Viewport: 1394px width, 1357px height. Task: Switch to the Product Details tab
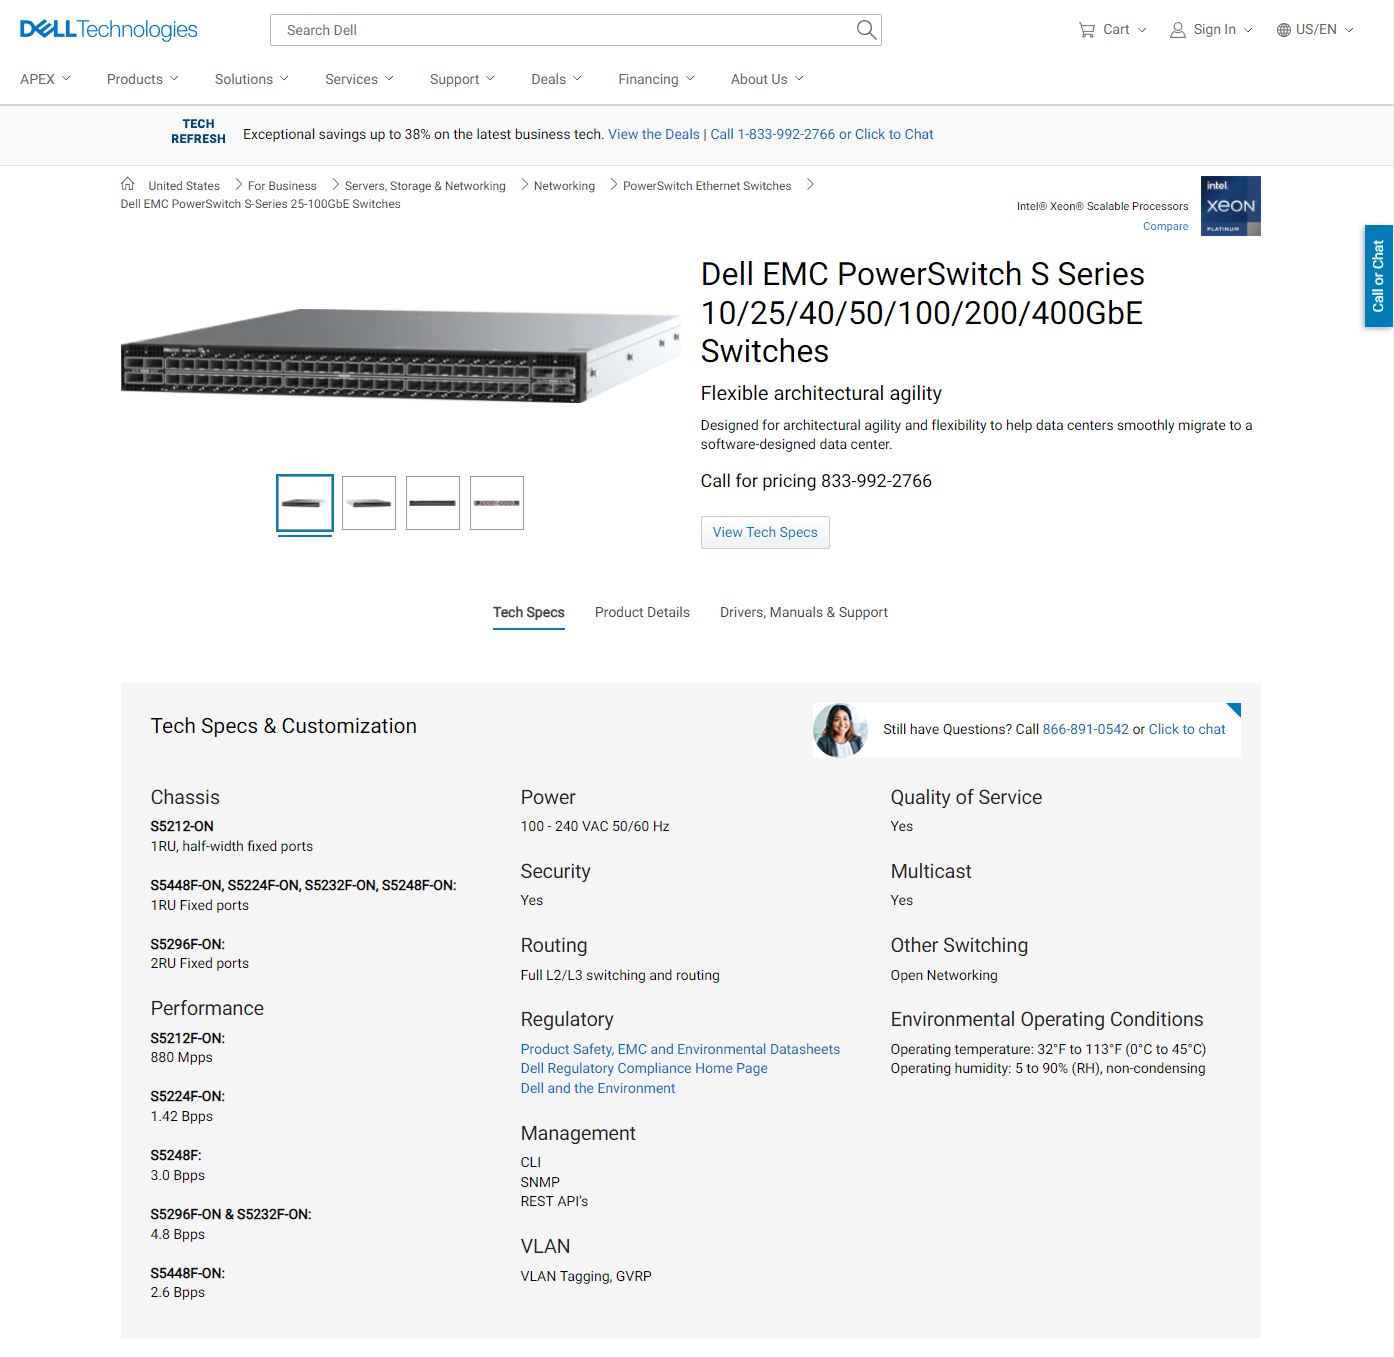[x=642, y=612]
